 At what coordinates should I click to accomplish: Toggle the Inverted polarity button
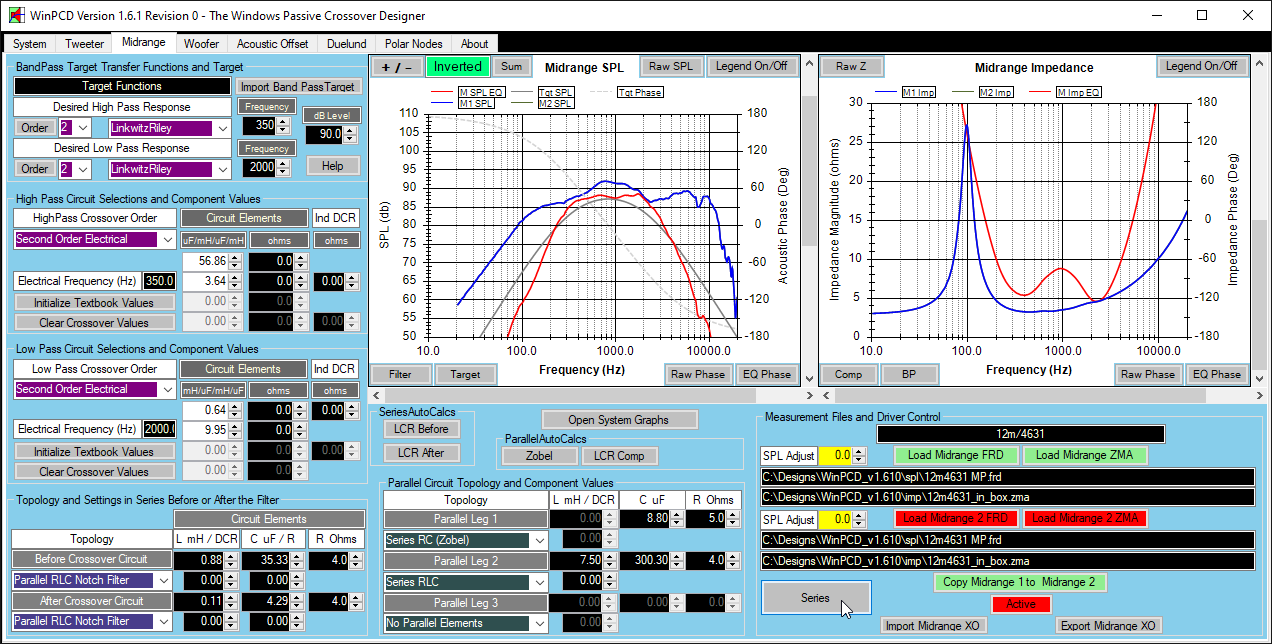[457, 67]
